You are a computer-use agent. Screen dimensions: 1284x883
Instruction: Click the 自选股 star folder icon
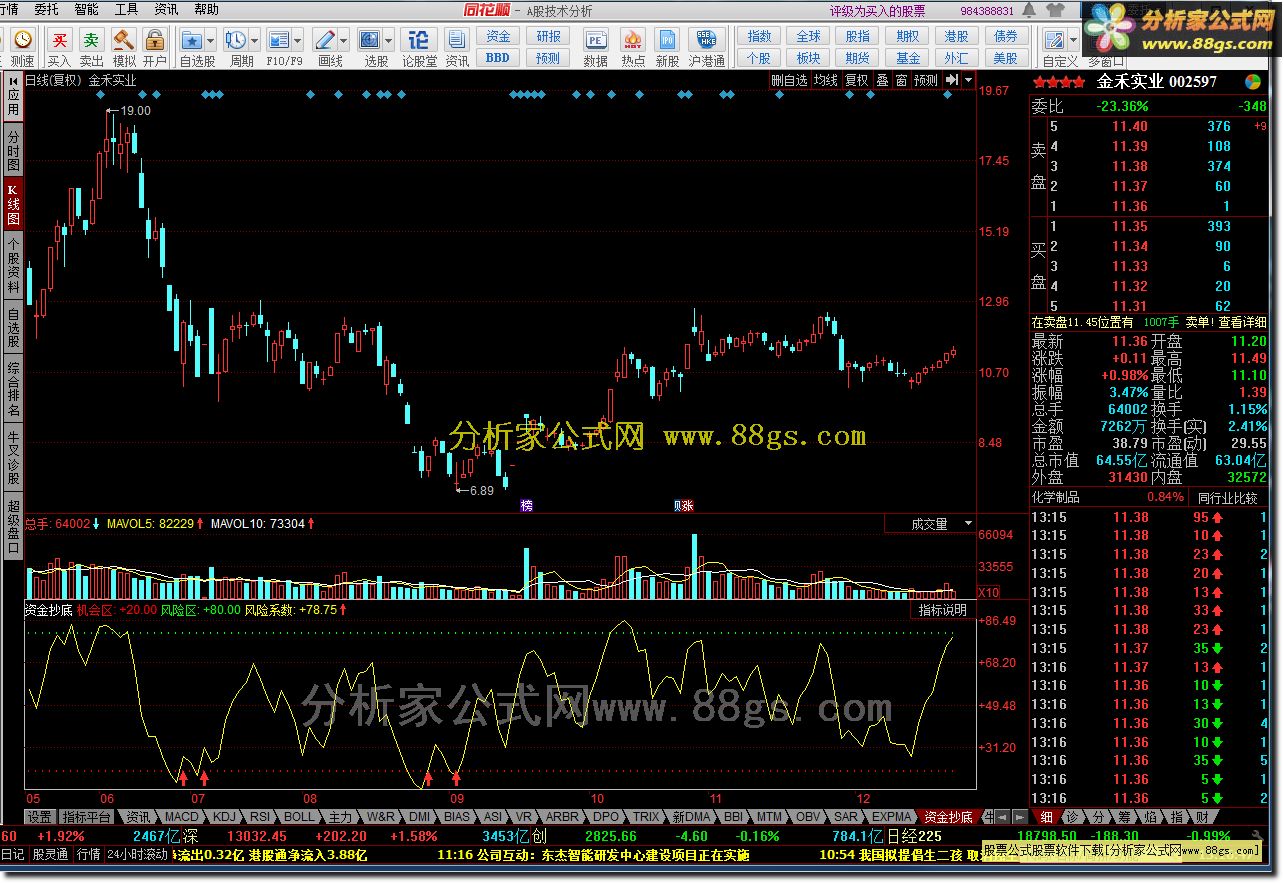tap(192, 40)
